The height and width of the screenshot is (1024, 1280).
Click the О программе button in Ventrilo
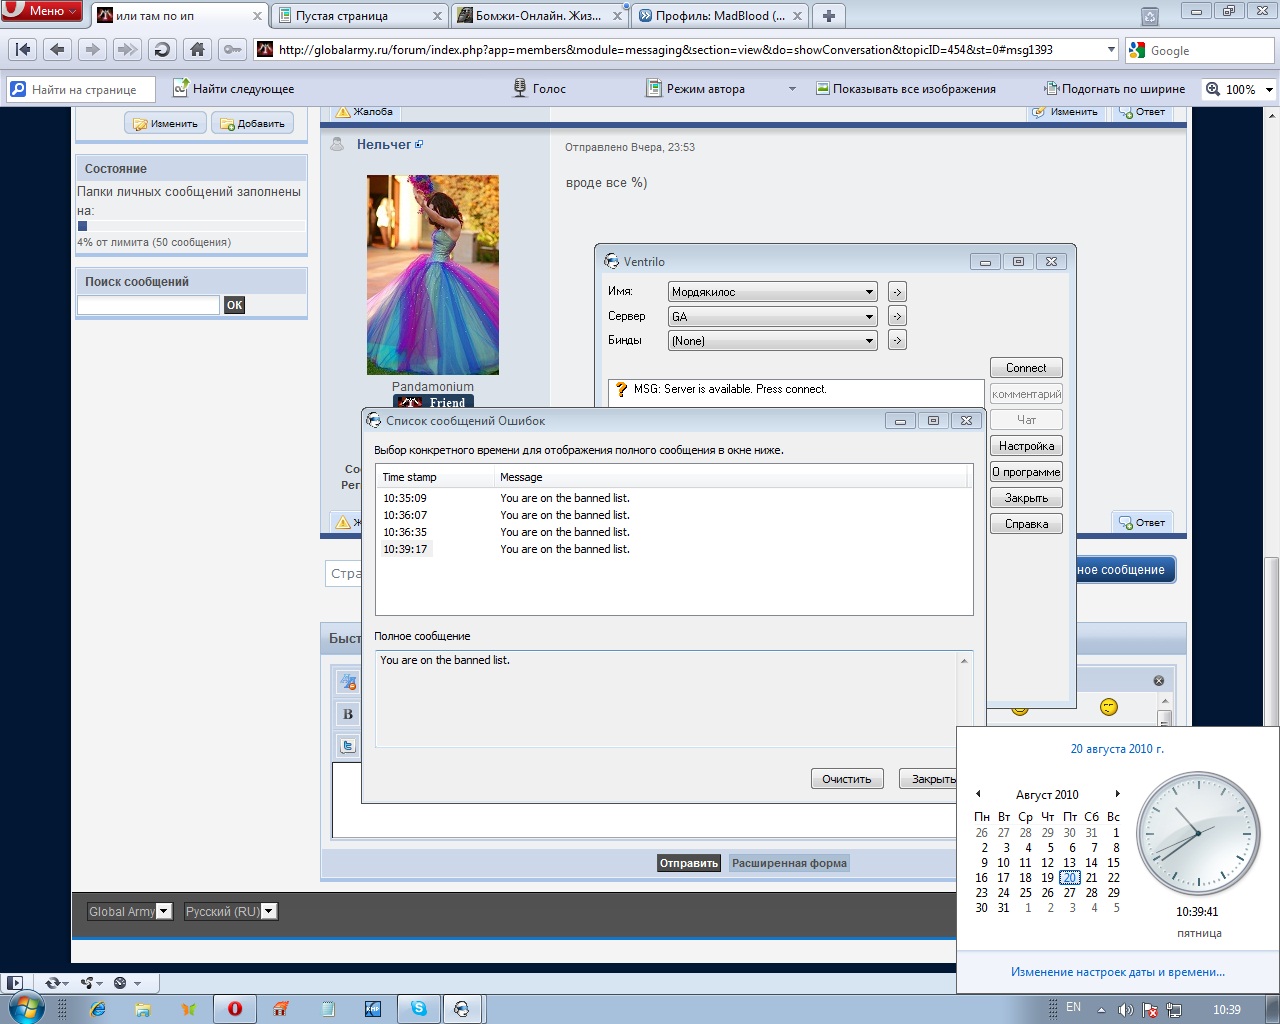click(1026, 472)
